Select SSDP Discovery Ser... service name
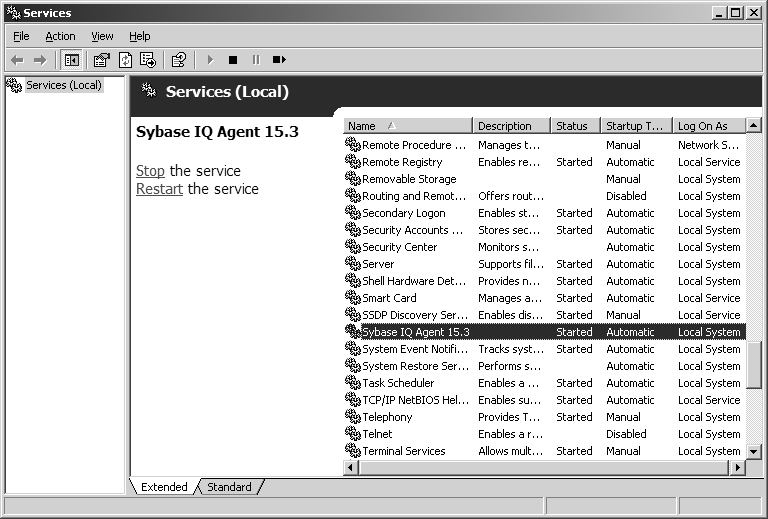This screenshot has height=519, width=768. point(415,314)
